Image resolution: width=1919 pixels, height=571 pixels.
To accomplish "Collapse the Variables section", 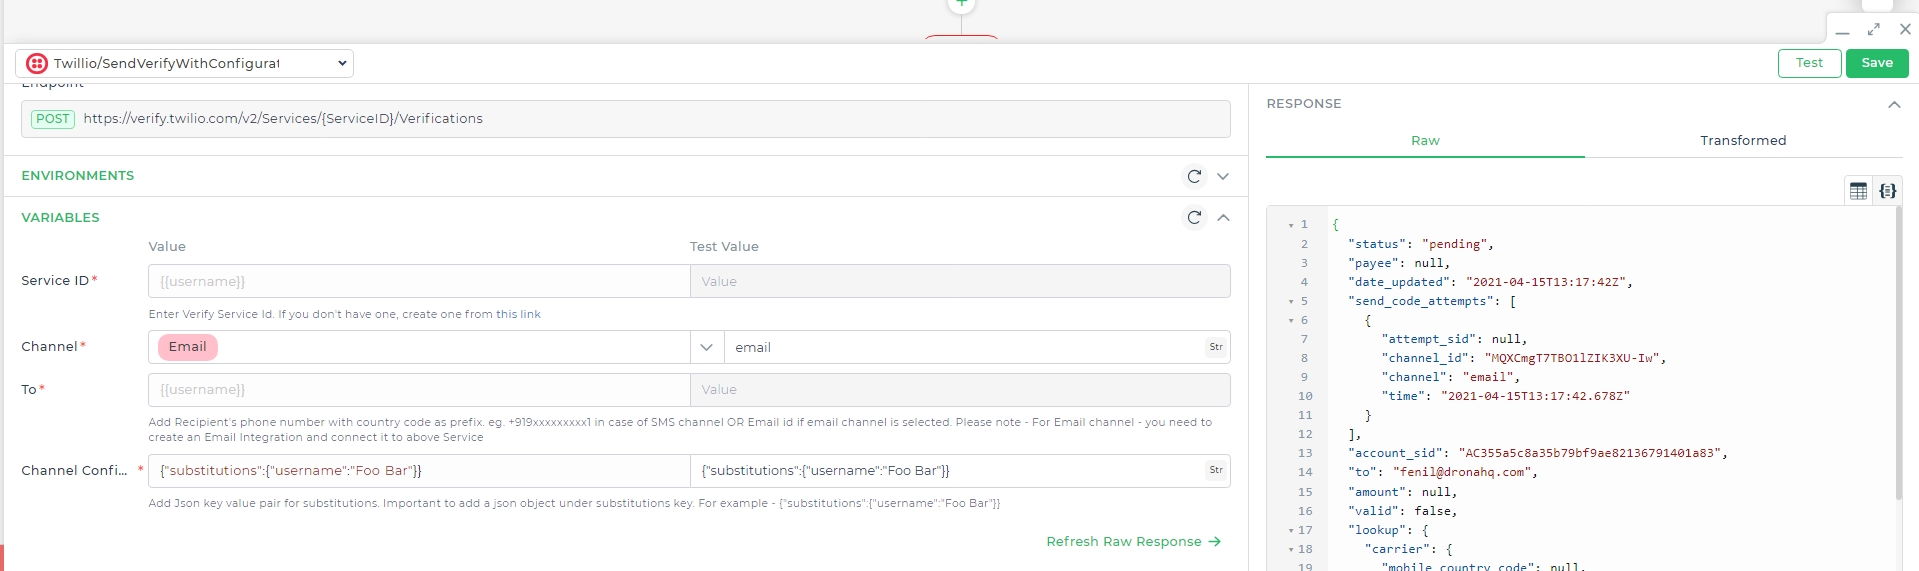I will [x=1223, y=217].
